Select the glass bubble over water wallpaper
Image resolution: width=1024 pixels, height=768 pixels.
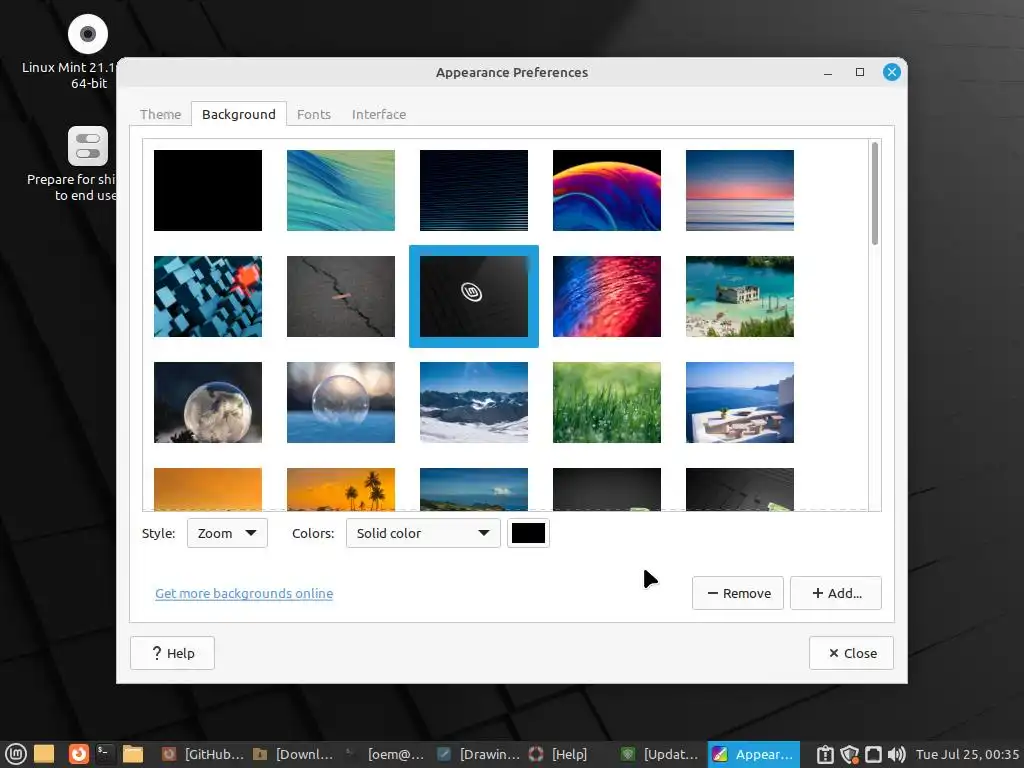(x=341, y=402)
